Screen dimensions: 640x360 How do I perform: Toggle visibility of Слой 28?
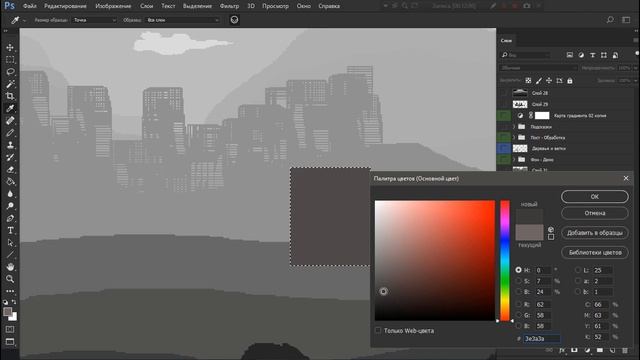(x=504, y=93)
